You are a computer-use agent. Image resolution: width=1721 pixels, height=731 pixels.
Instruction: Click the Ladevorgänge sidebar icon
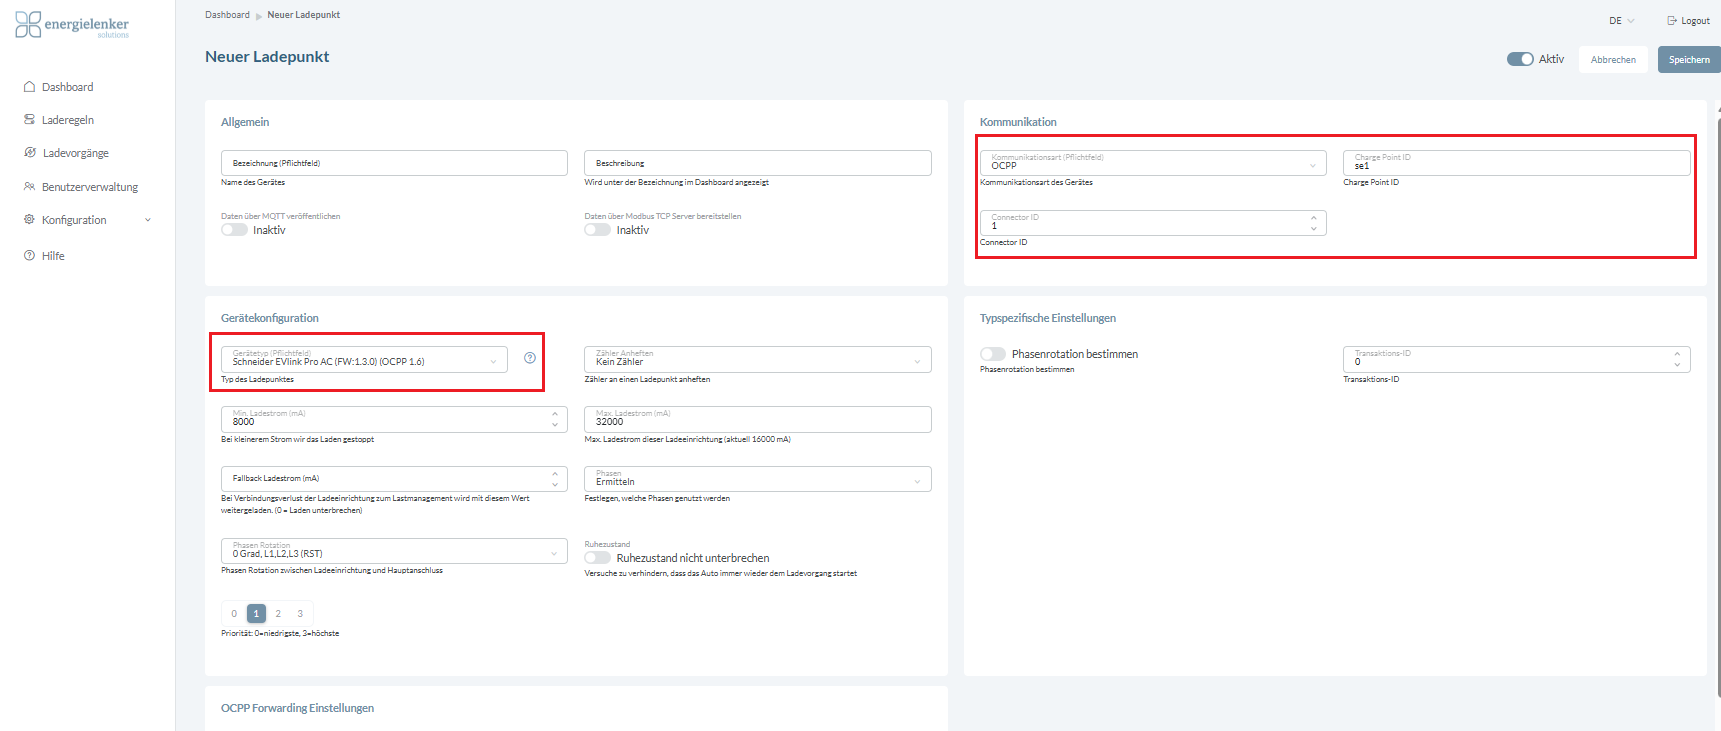(30, 153)
